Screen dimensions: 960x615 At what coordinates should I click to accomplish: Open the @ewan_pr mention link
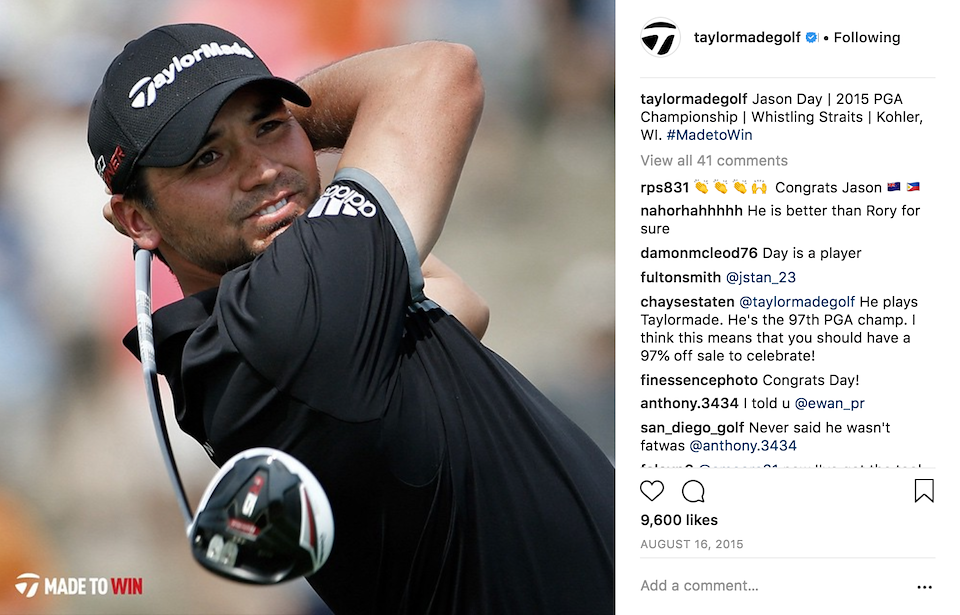[x=830, y=404]
